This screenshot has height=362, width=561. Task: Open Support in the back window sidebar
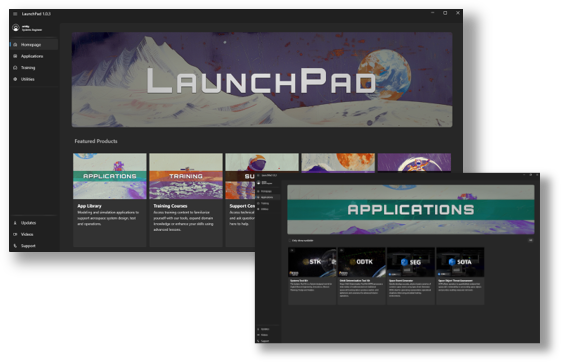click(34, 246)
